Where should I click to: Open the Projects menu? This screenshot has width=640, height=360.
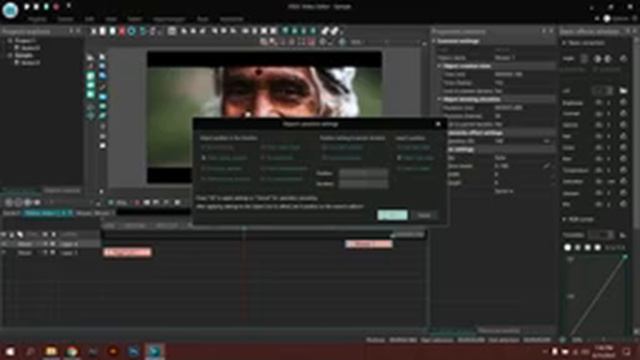(37, 19)
